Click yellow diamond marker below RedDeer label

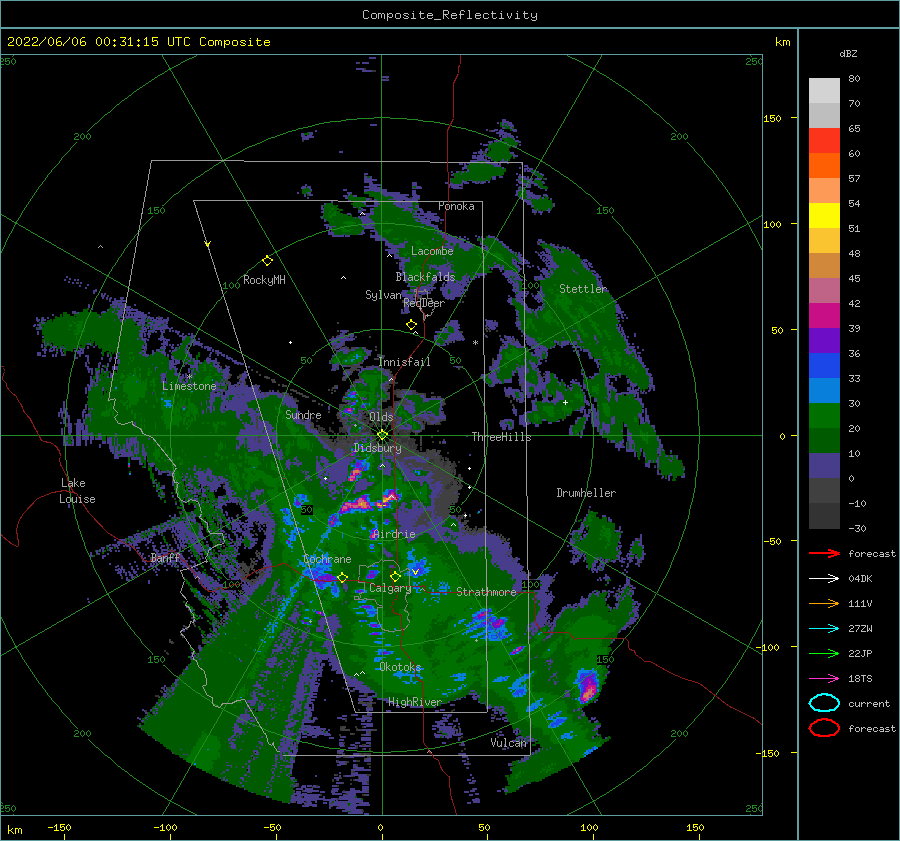411,325
